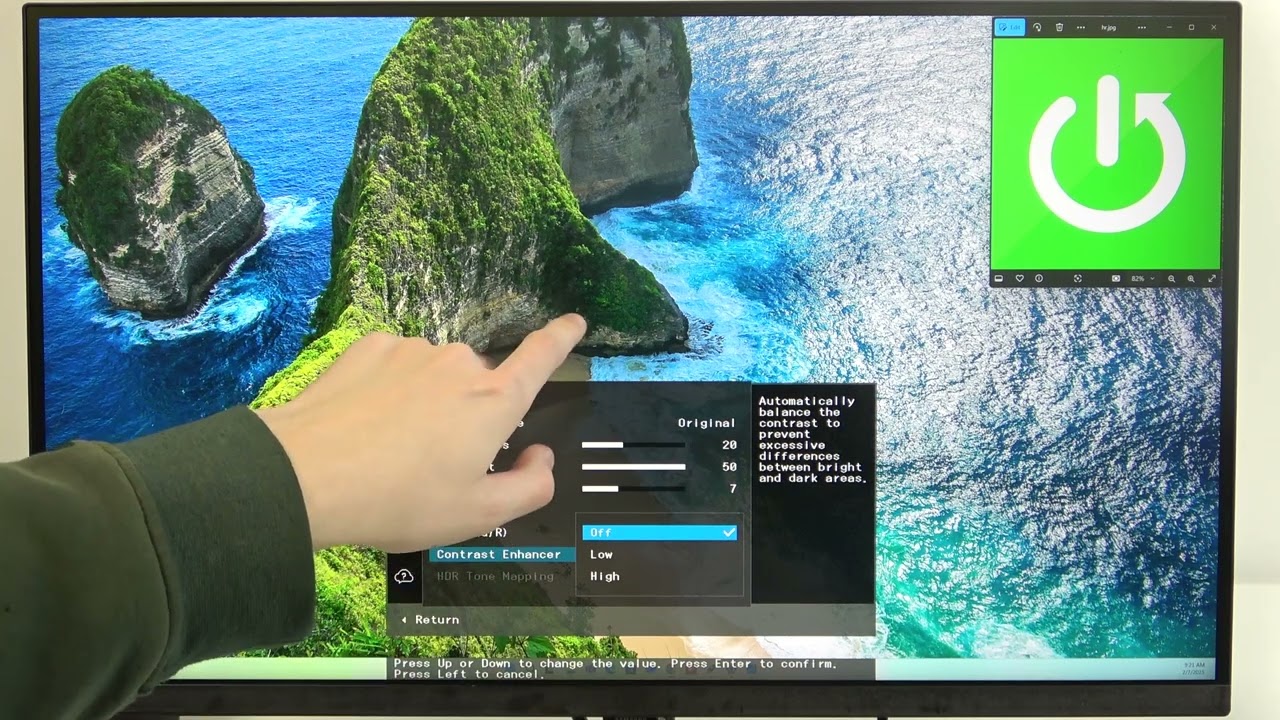This screenshot has height=720, width=1280.
Task: Open the 82% zoom level dropdown
Action: click(1143, 278)
